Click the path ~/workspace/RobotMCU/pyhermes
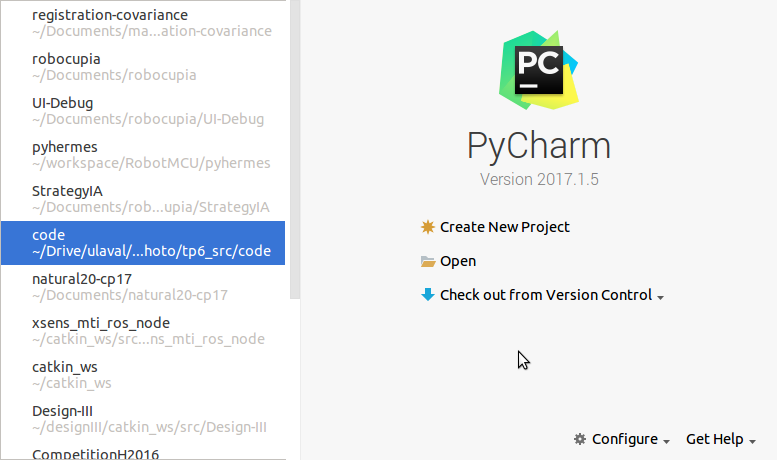This screenshot has height=460, width=777. pyautogui.click(x=151, y=163)
